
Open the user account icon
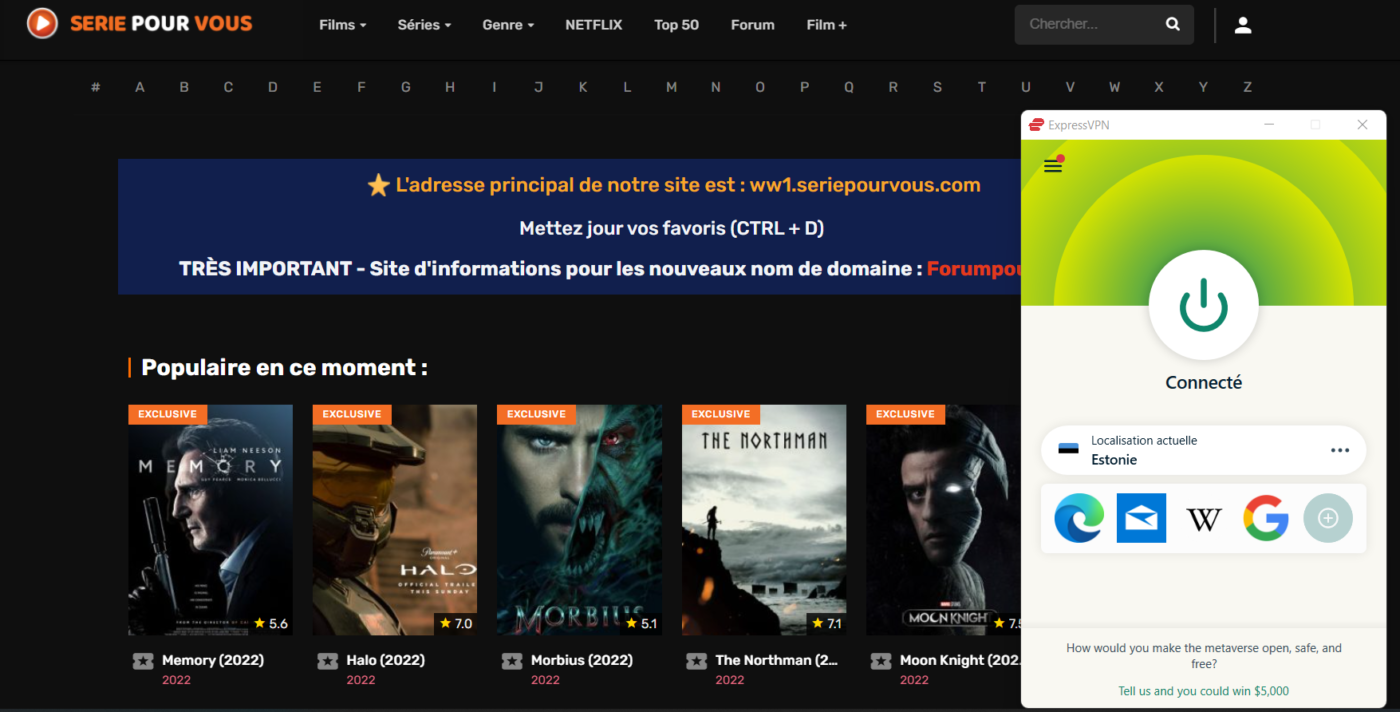tap(1243, 25)
